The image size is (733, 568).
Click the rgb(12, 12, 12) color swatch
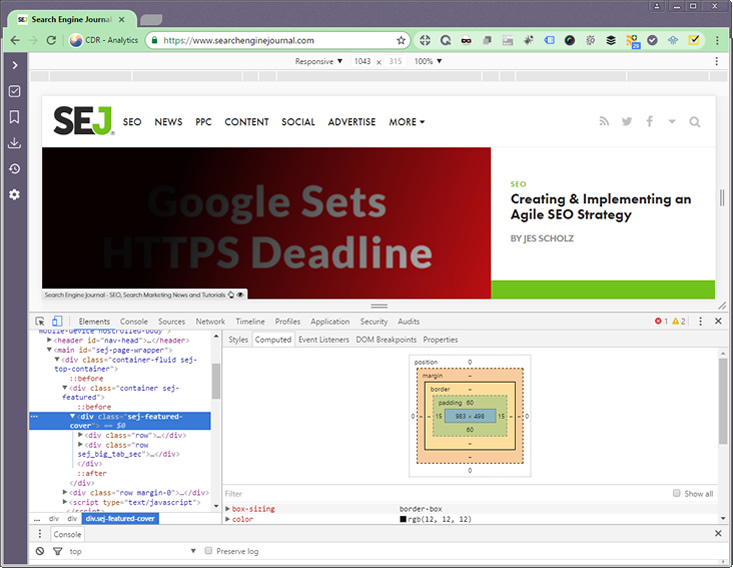click(x=403, y=519)
